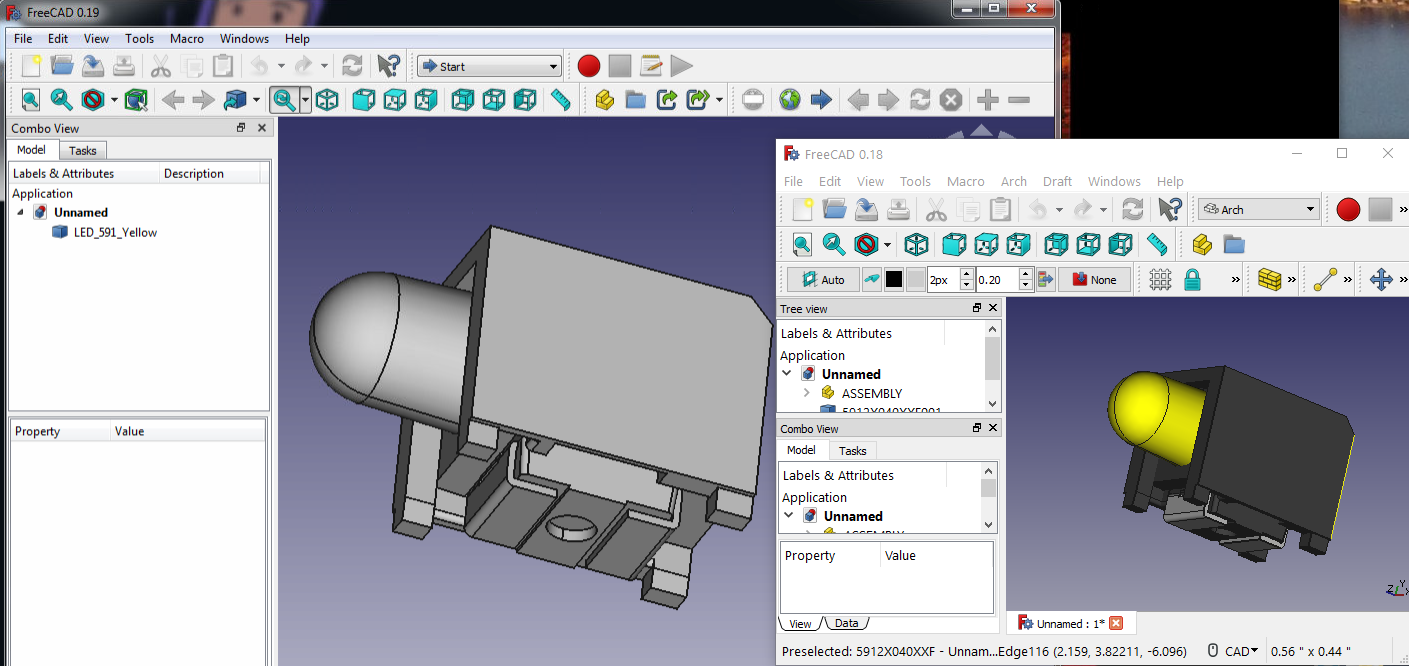Click the black line color swatch
Screen dimensions: 1409x666
(x=893, y=280)
